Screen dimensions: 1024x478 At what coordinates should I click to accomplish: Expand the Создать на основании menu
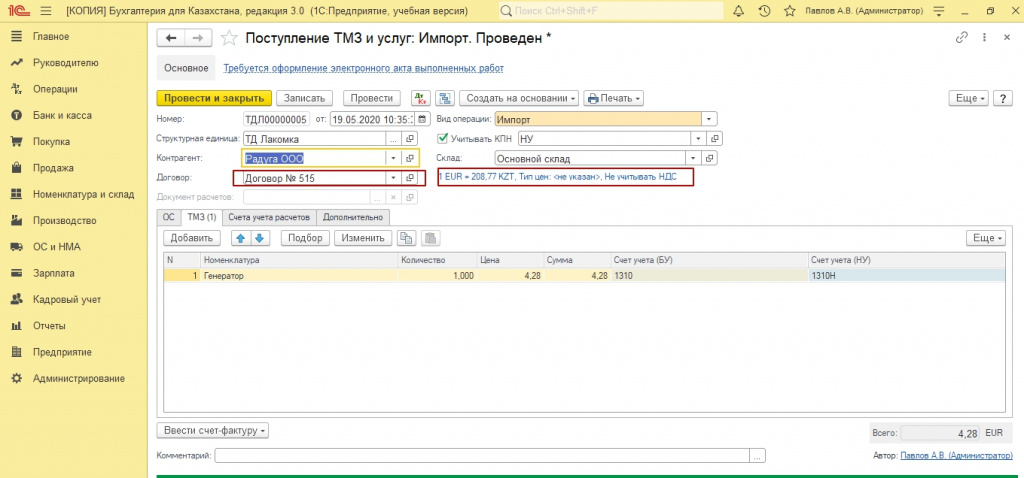[519, 98]
